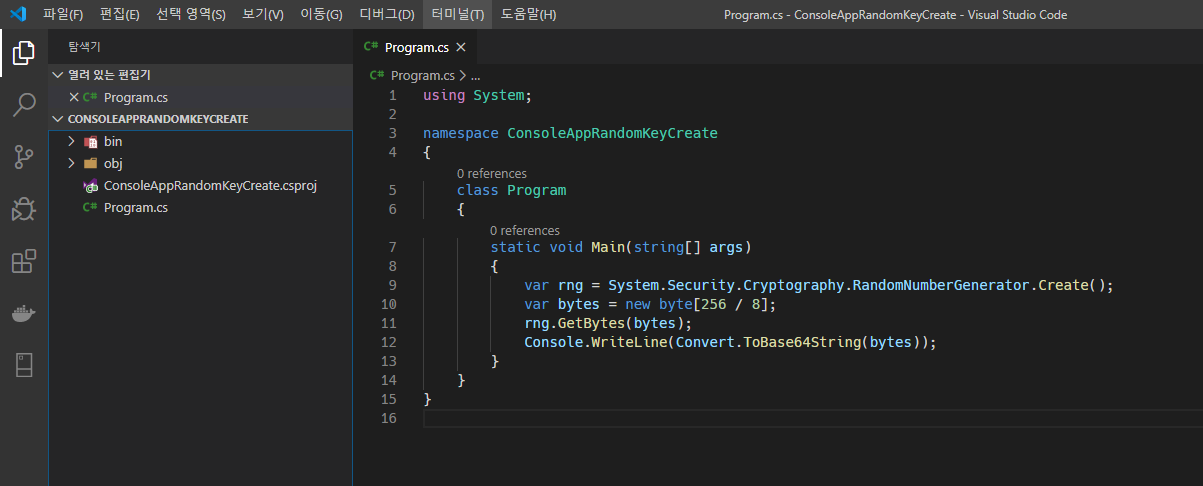Click 'ConsoleAppRandomKeyCreate' in namespace line
The image size is (1203, 486).
pos(612,133)
